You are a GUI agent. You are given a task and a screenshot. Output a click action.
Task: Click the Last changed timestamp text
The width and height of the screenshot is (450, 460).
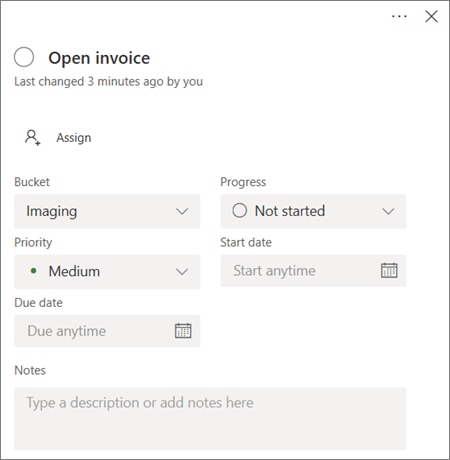(x=108, y=82)
